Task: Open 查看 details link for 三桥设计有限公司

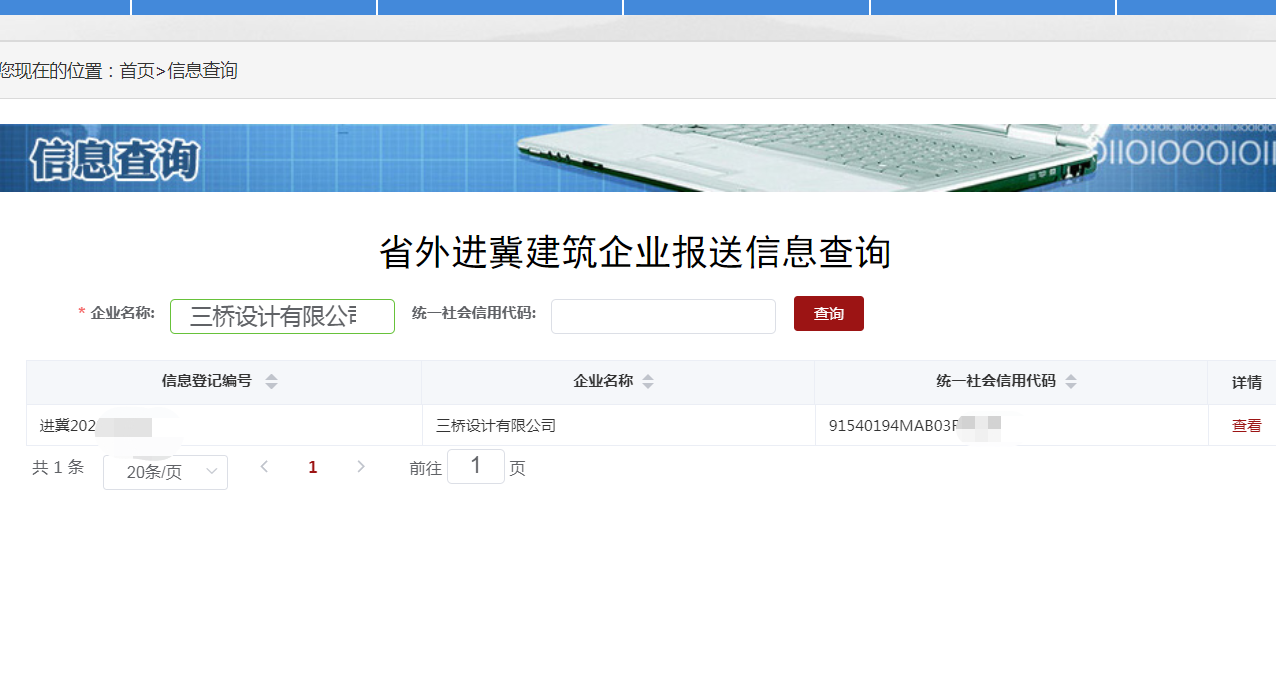Action: pyautogui.click(x=1246, y=425)
